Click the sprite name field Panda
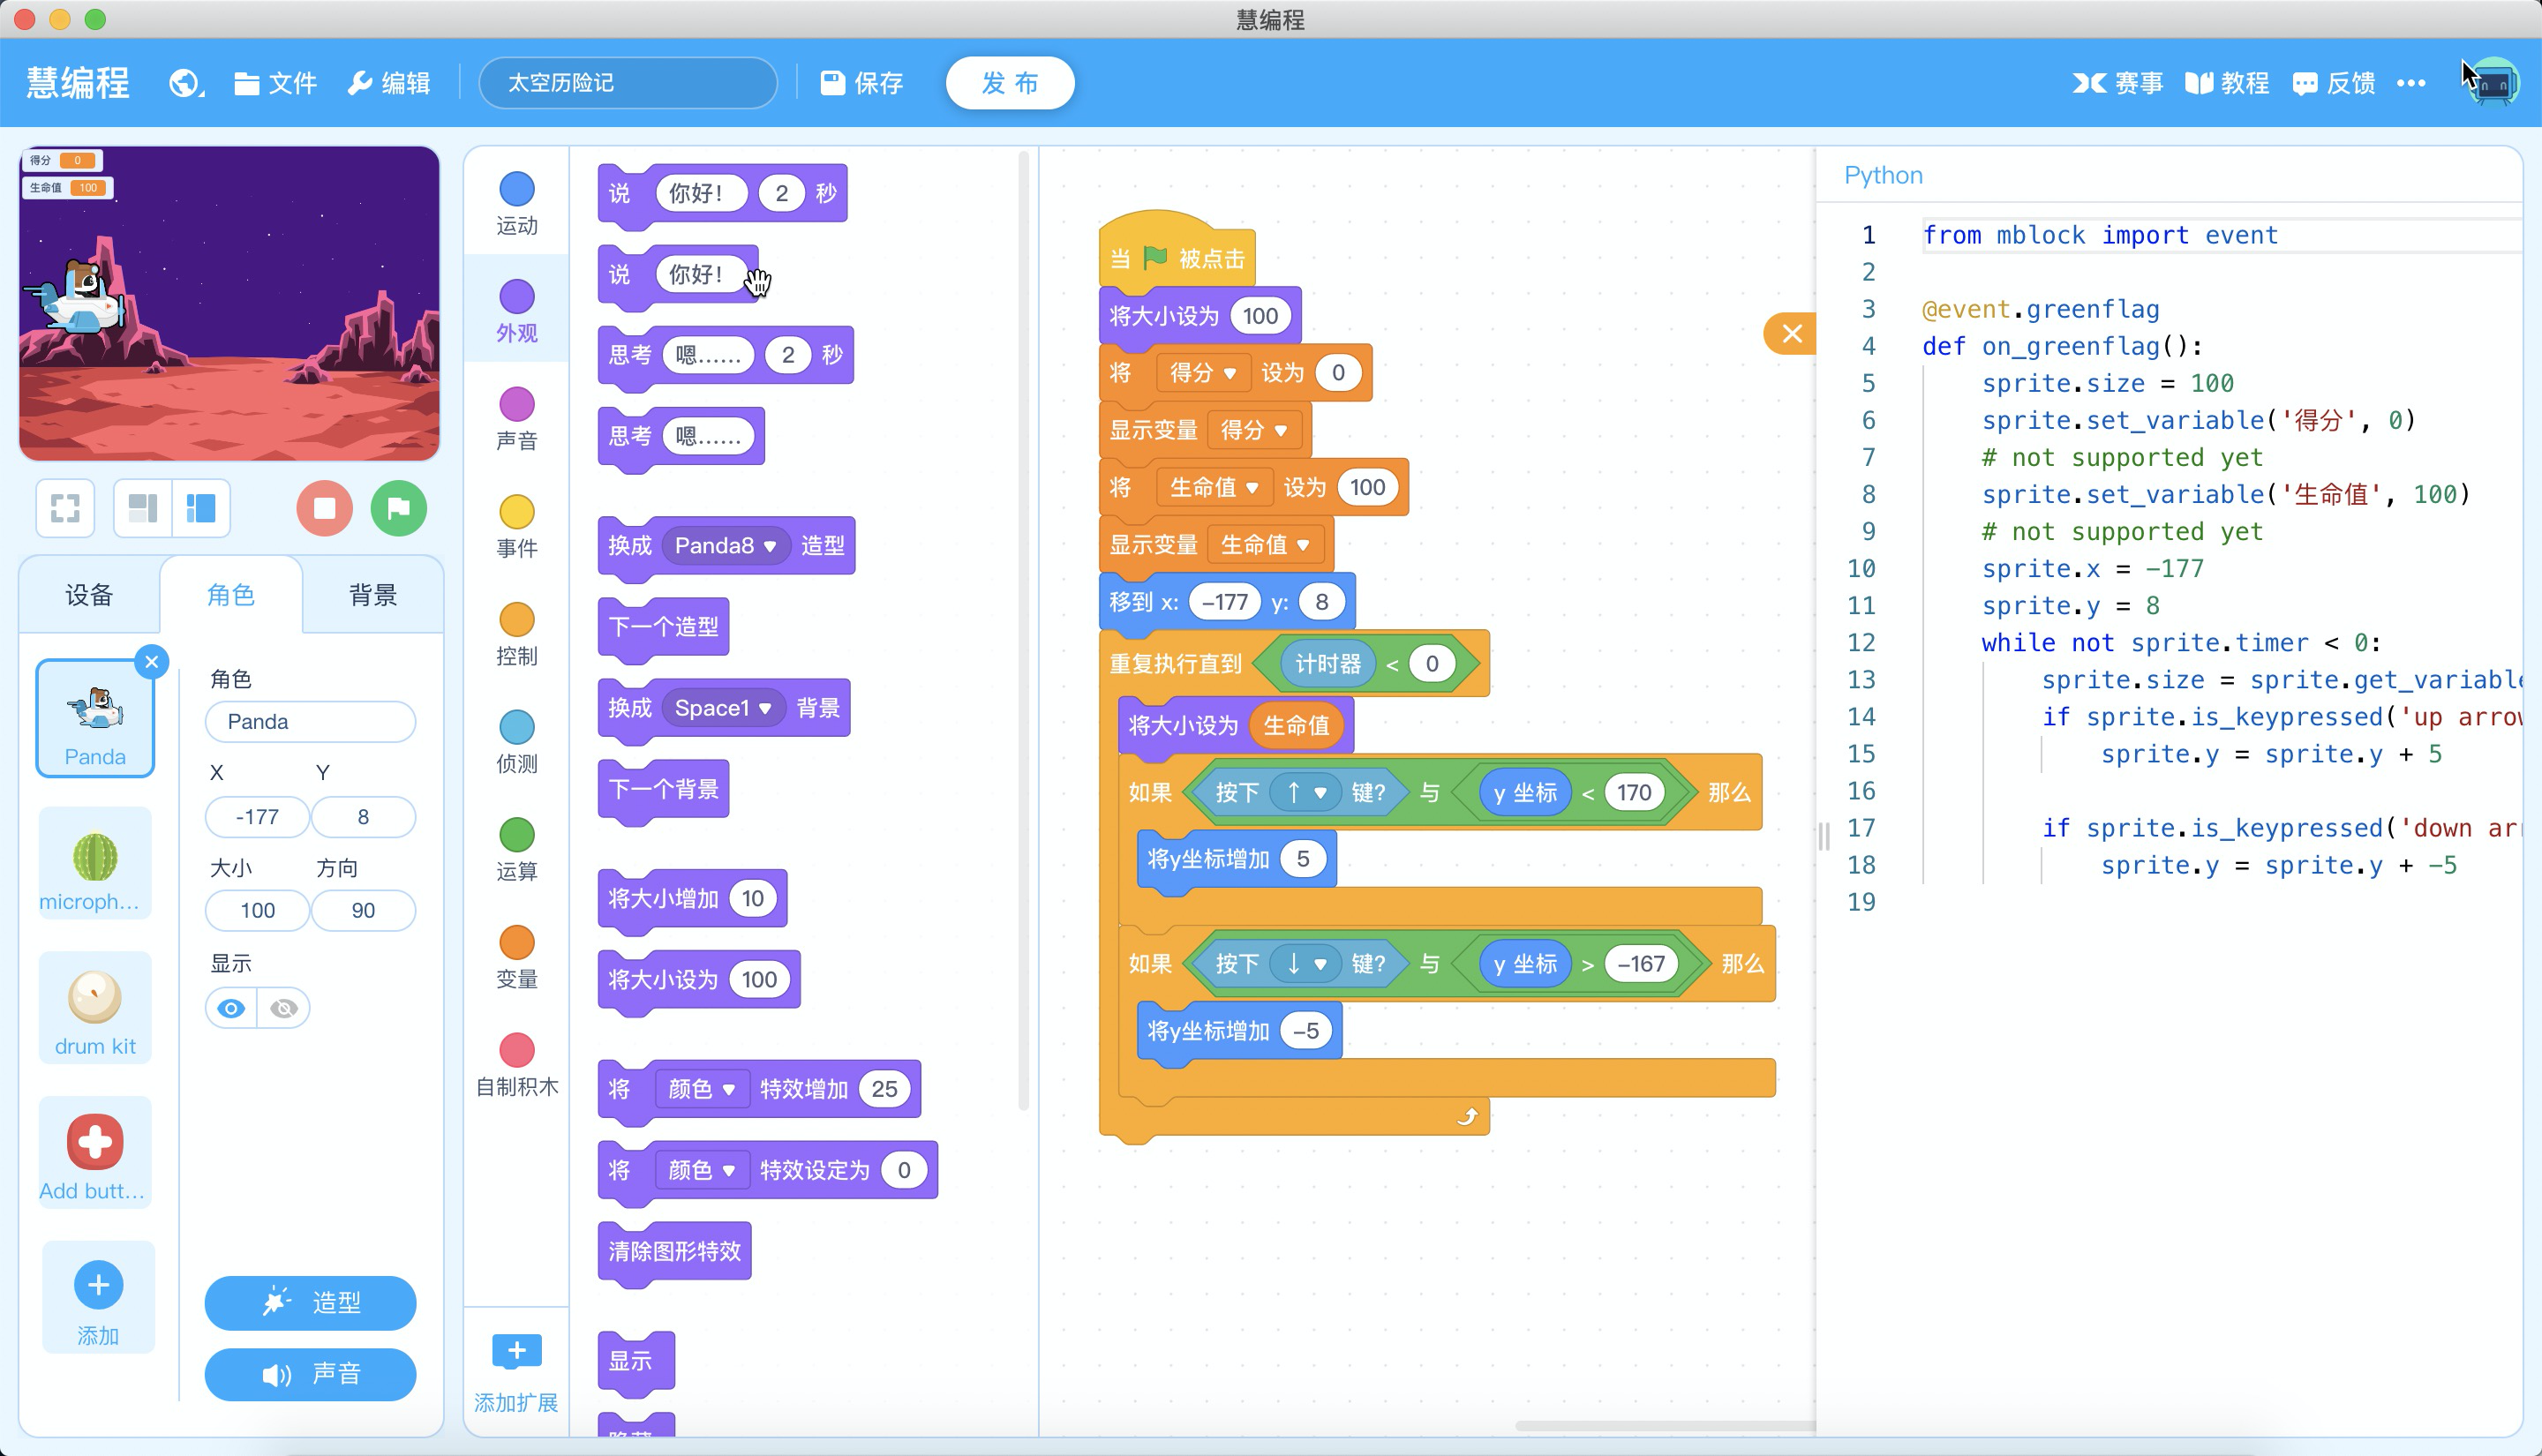2542x1456 pixels. tap(310, 721)
